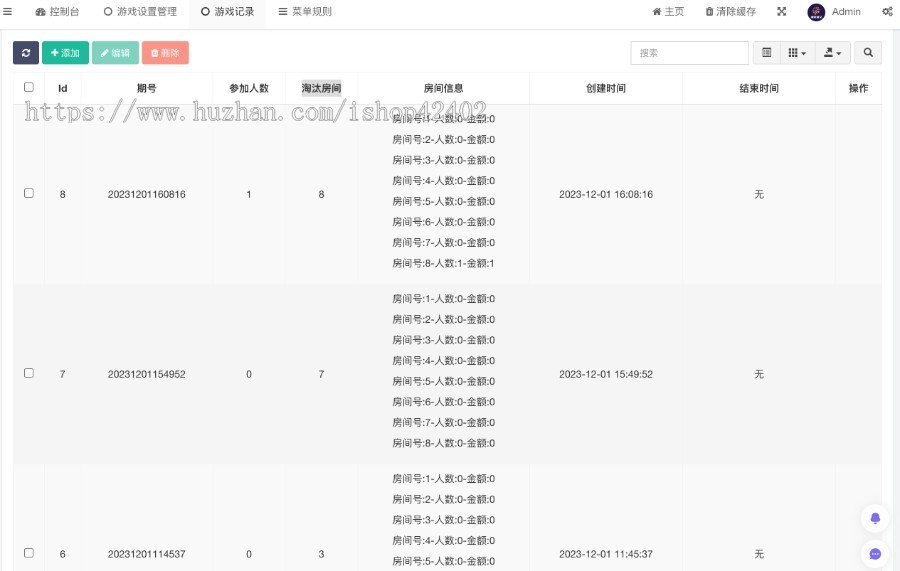
Task: Click the green 添加 add button
Action: 65,53
